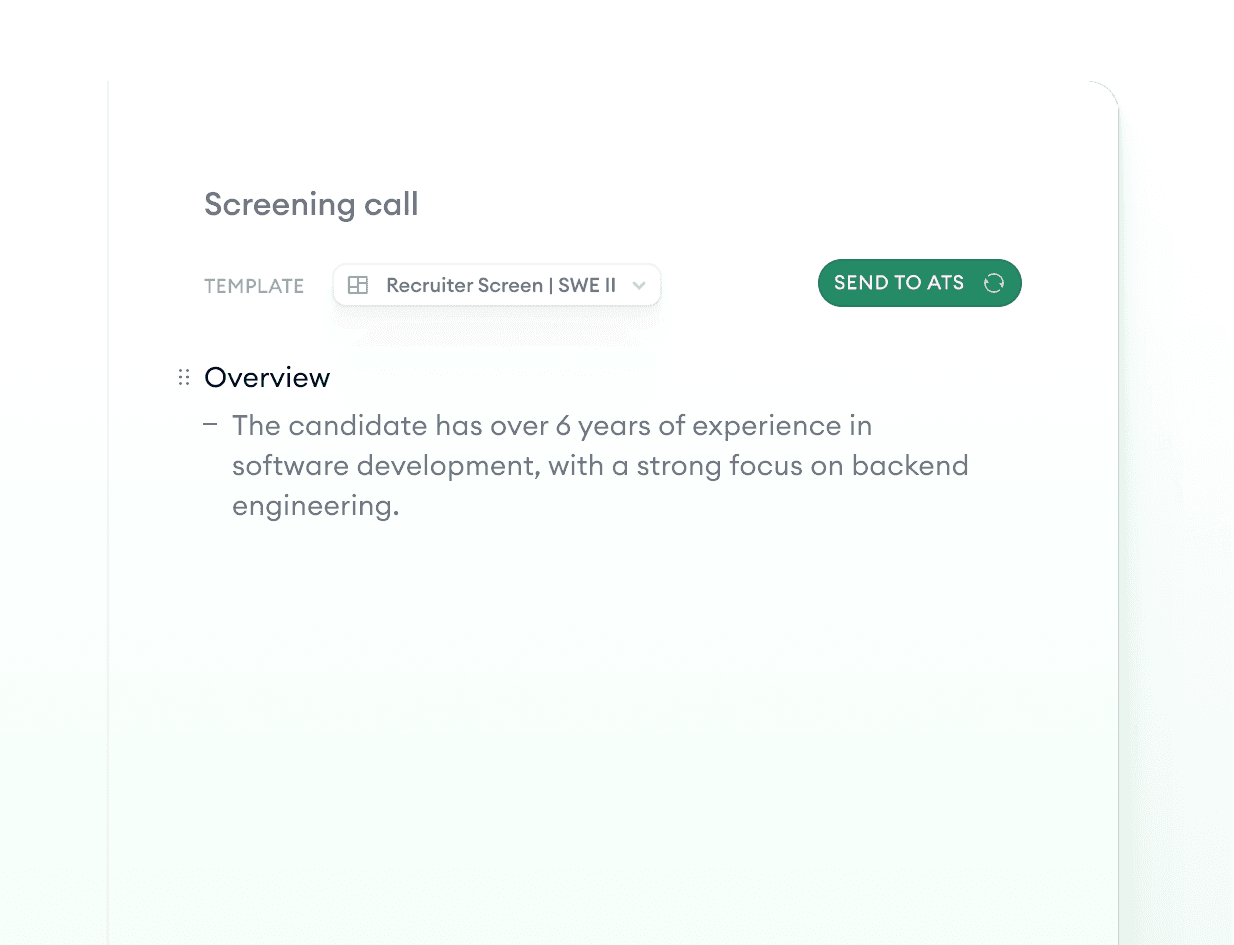This screenshot has height=945, width=1234.
Task: Send notes with the SEND TO ATS button
Action: coord(919,283)
